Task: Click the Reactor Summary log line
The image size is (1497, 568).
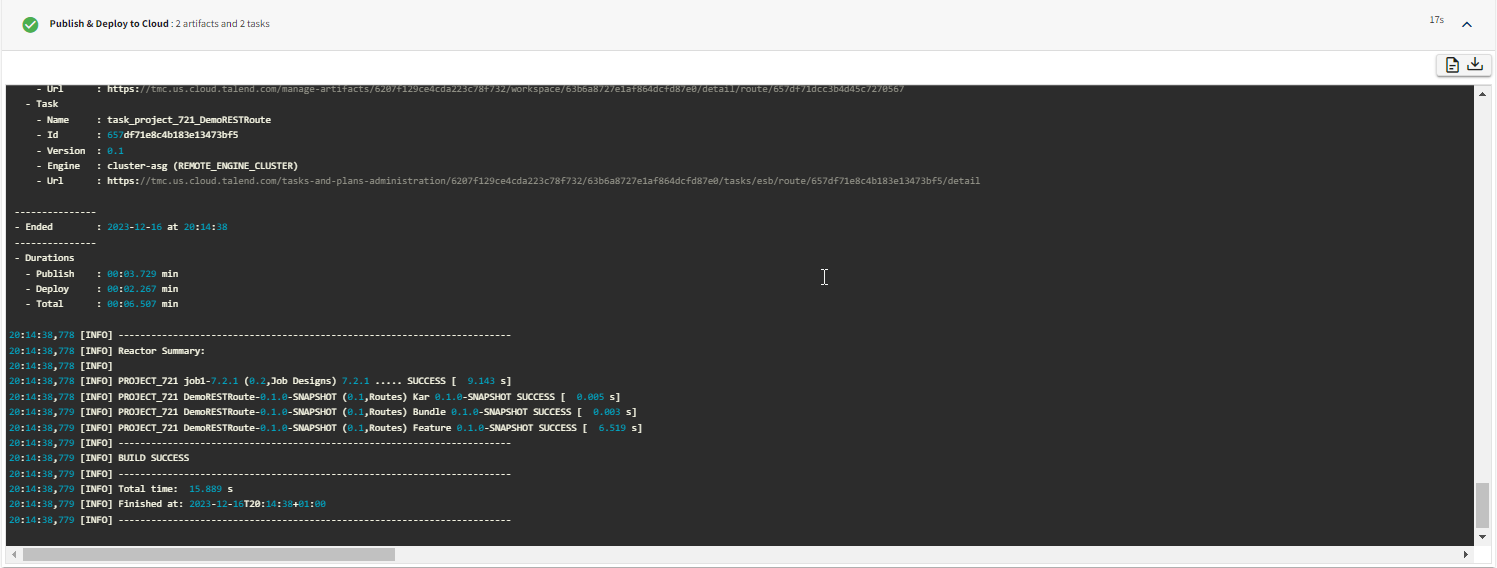Action: pos(161,351)
